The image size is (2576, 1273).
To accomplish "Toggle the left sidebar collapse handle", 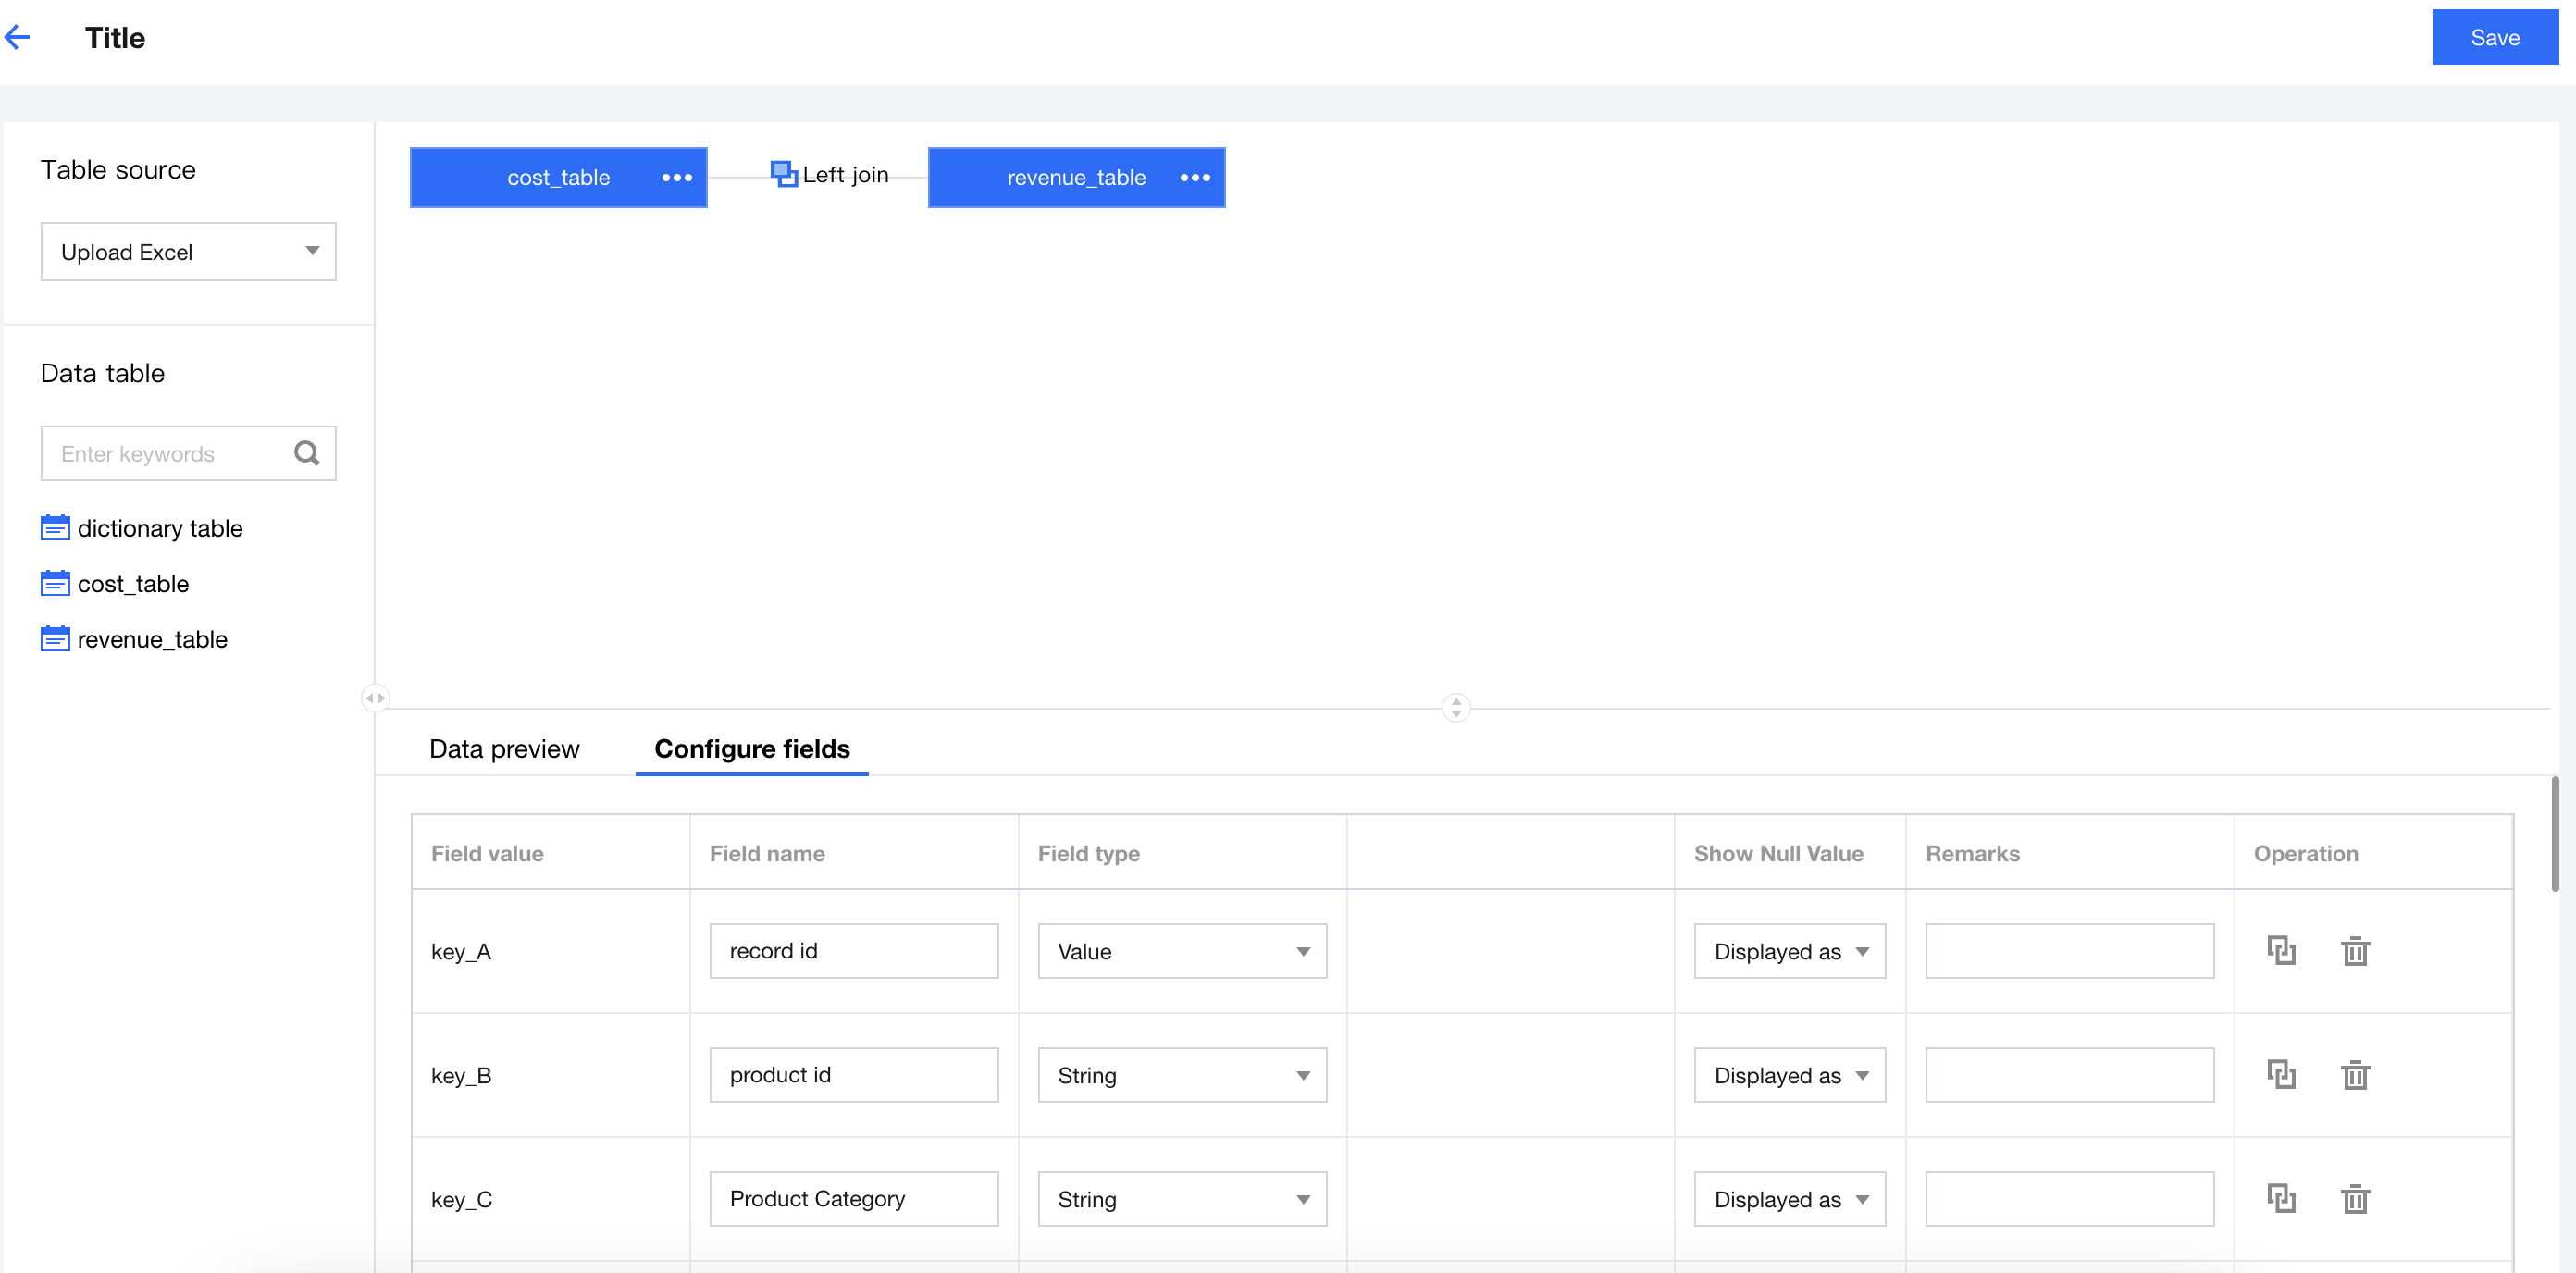I will point(375,698).
